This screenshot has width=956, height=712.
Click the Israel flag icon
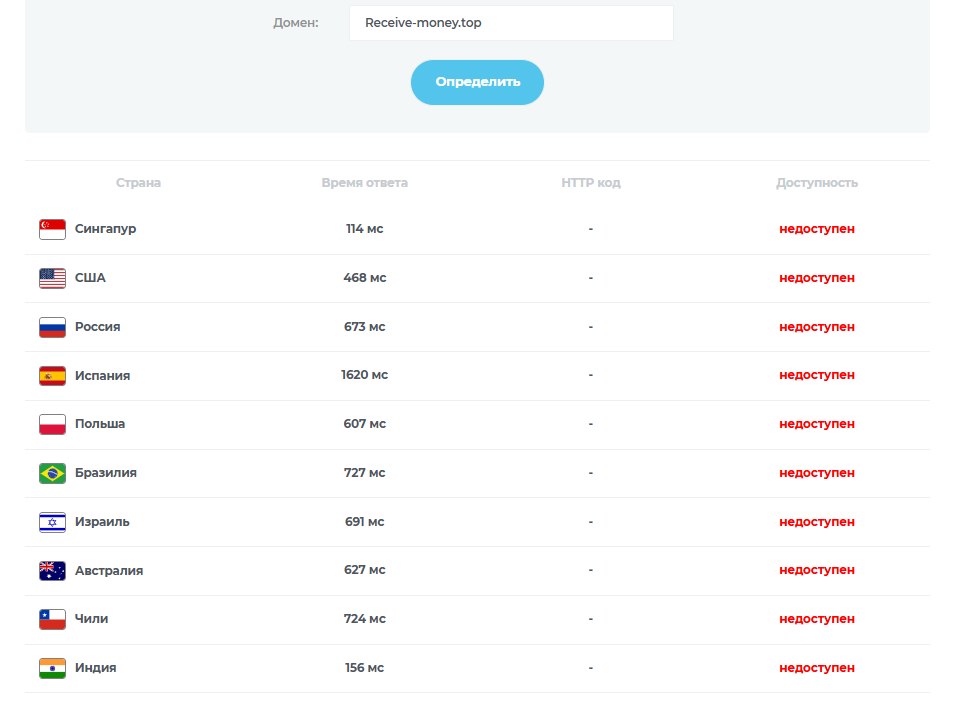(52, 522)
